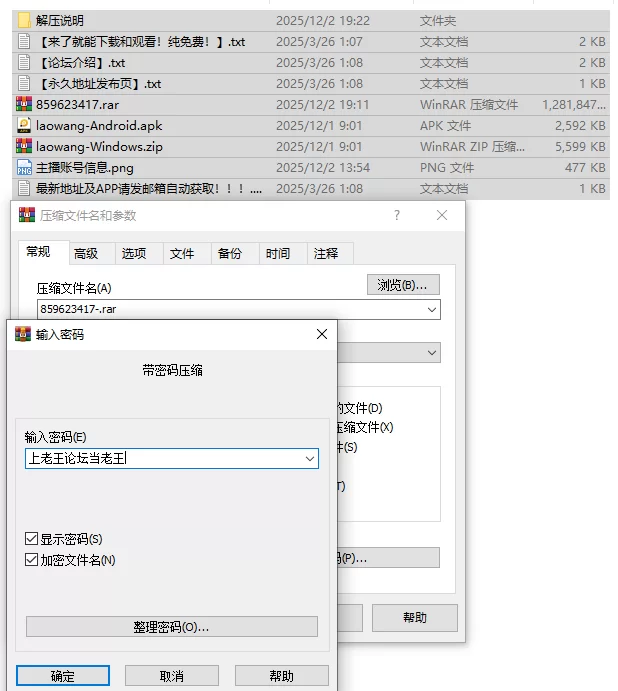Toggle the 加密文件名(N) checkbox
The height and width of the screenshot is (691, 618).
click(31, 560)
